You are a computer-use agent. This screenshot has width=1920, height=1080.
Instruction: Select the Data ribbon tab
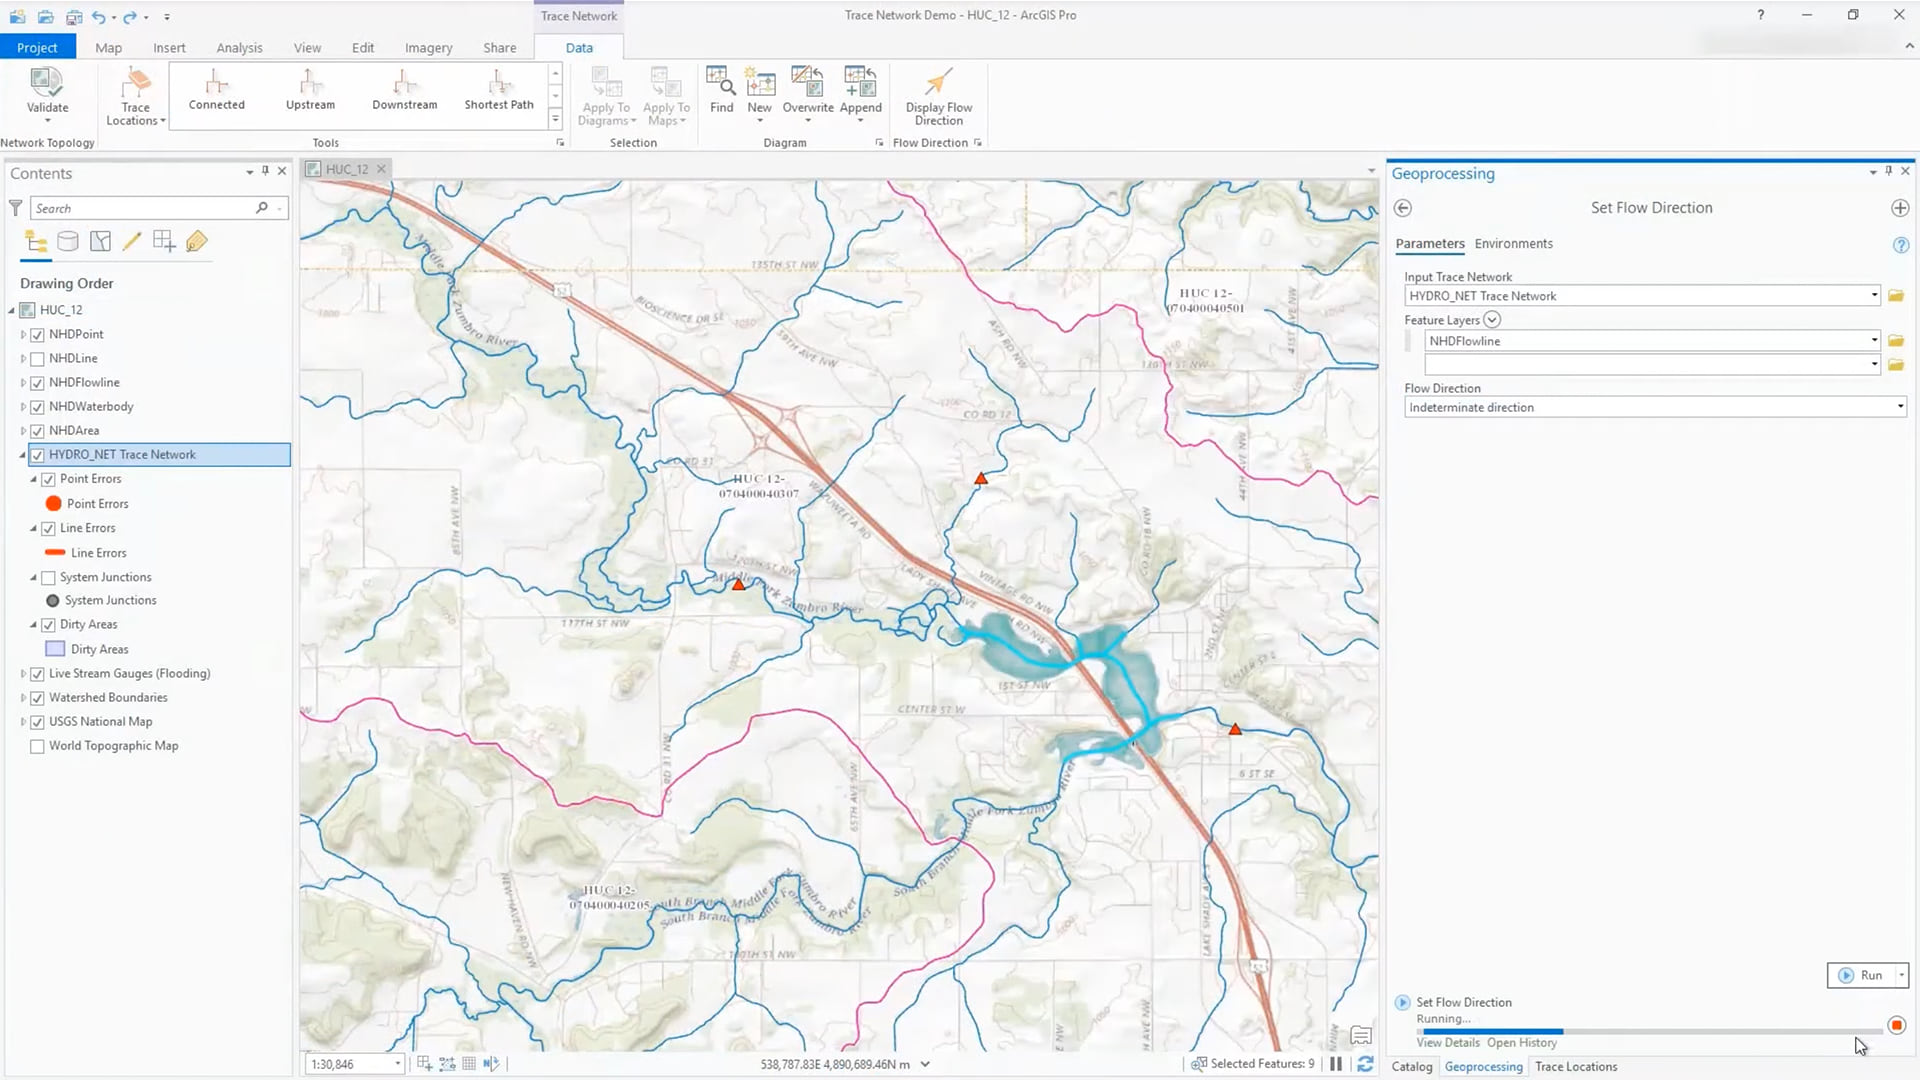click(x=579, y=47)
